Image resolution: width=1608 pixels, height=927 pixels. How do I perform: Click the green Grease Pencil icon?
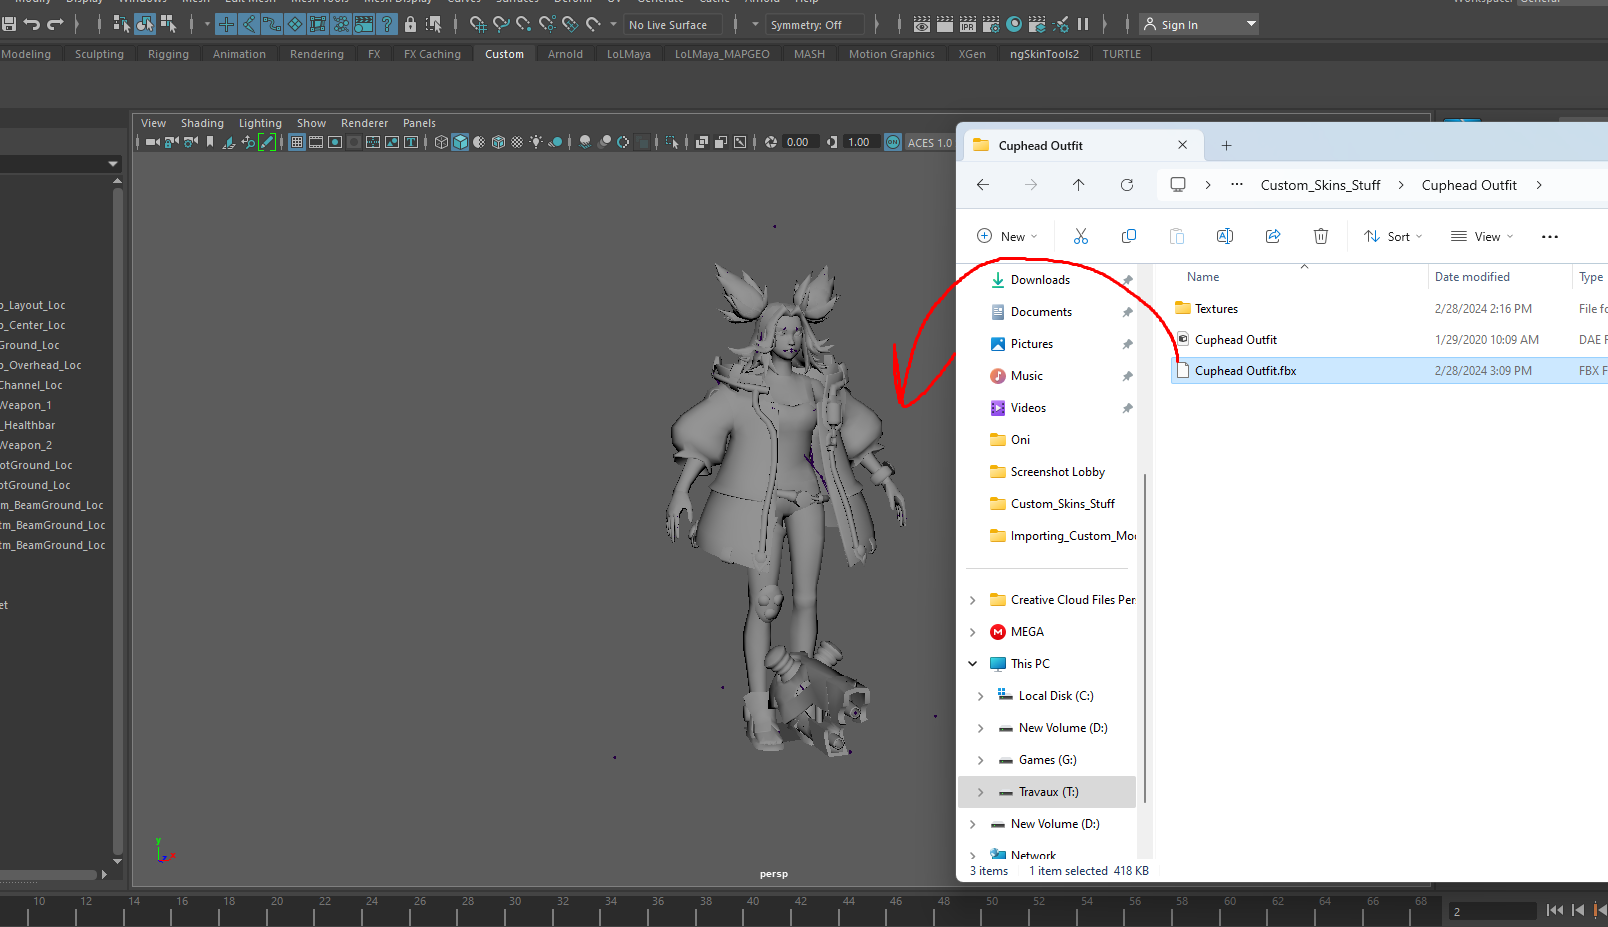(267, 142)
